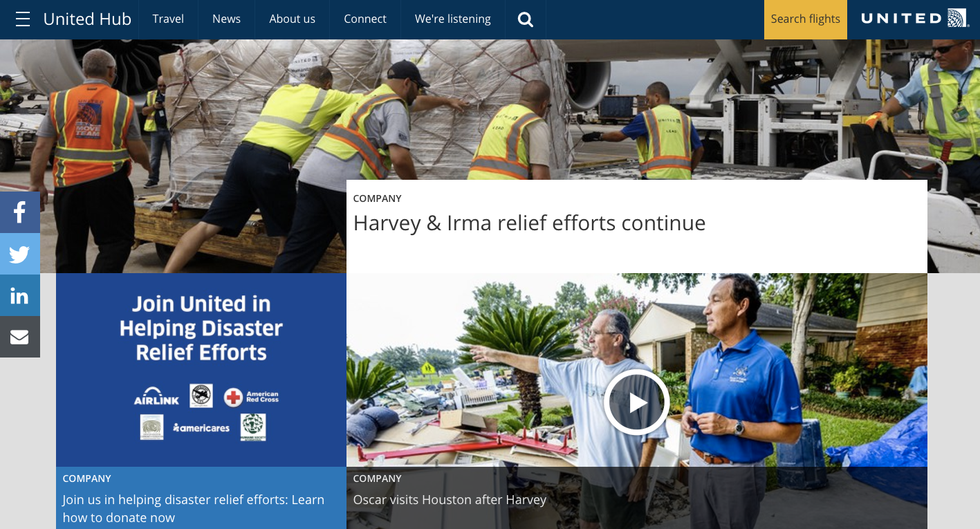Open the News menu item

coord(226,19)
